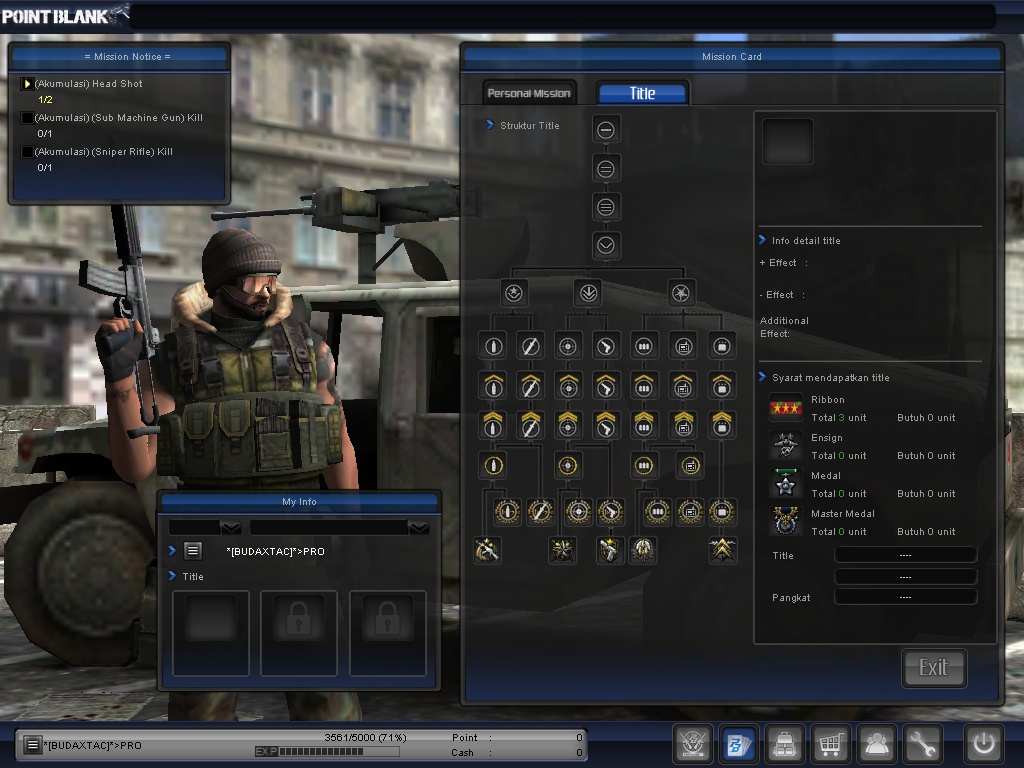Expand the Struktur Title arrow
This screenshot has width=1024, height=768.
click(x=490, y=125)
